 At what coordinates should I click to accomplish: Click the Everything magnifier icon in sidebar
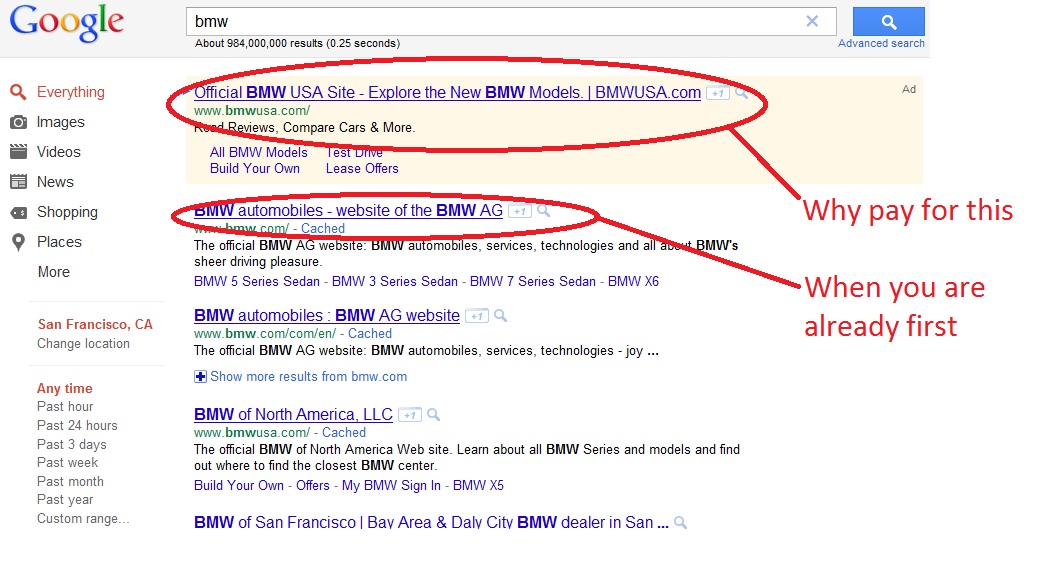tap(19, 92)
